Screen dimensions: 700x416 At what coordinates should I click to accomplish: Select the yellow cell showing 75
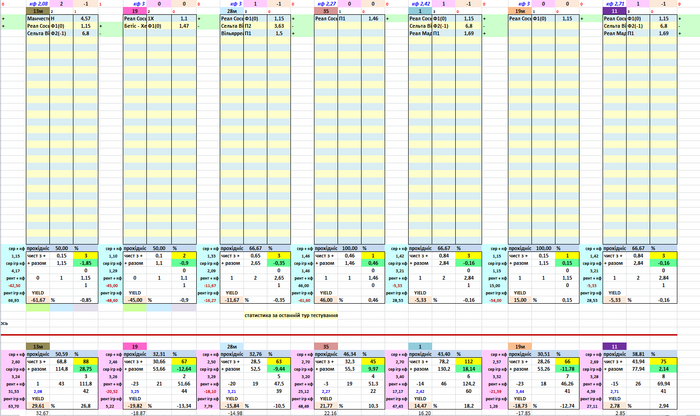[x=663, y=362]
